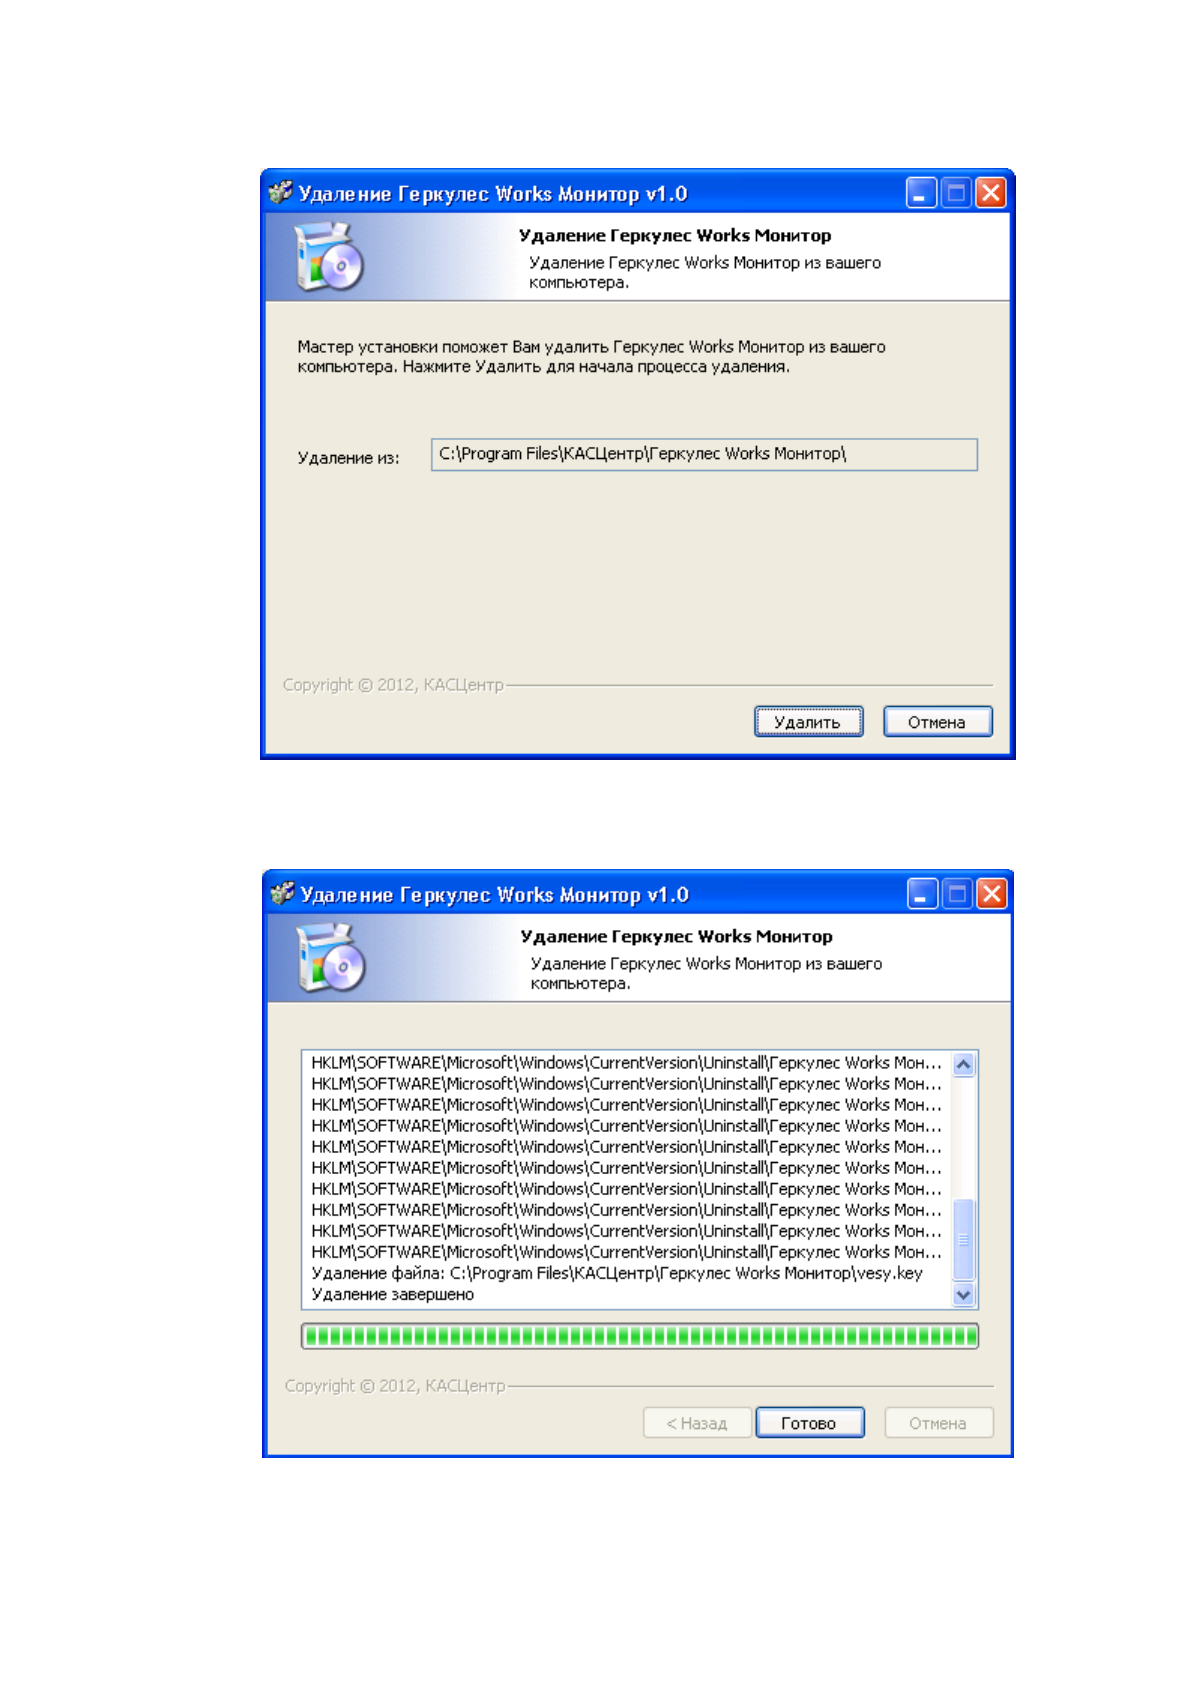Click grayed Отмена button in lower dialog

938,1423
